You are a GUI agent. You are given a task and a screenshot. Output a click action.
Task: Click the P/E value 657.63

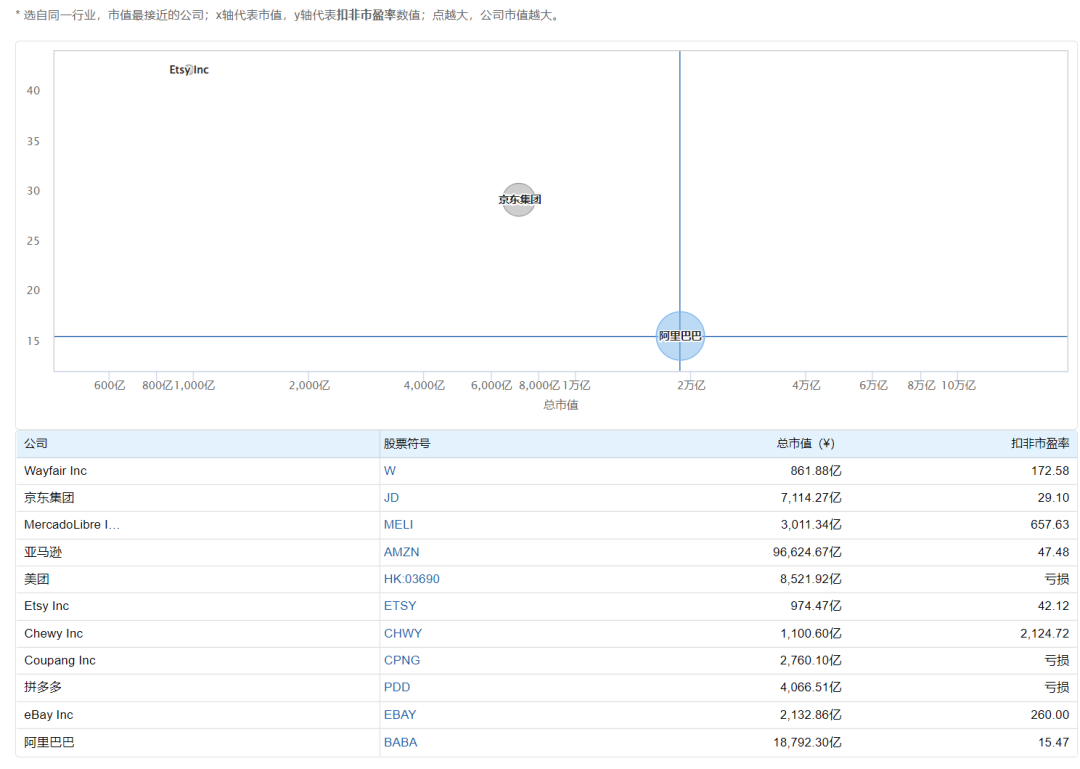[1050, 524]
